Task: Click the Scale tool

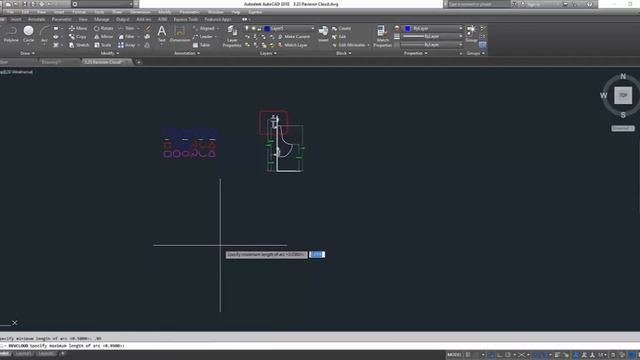Action: click(102, 45)
